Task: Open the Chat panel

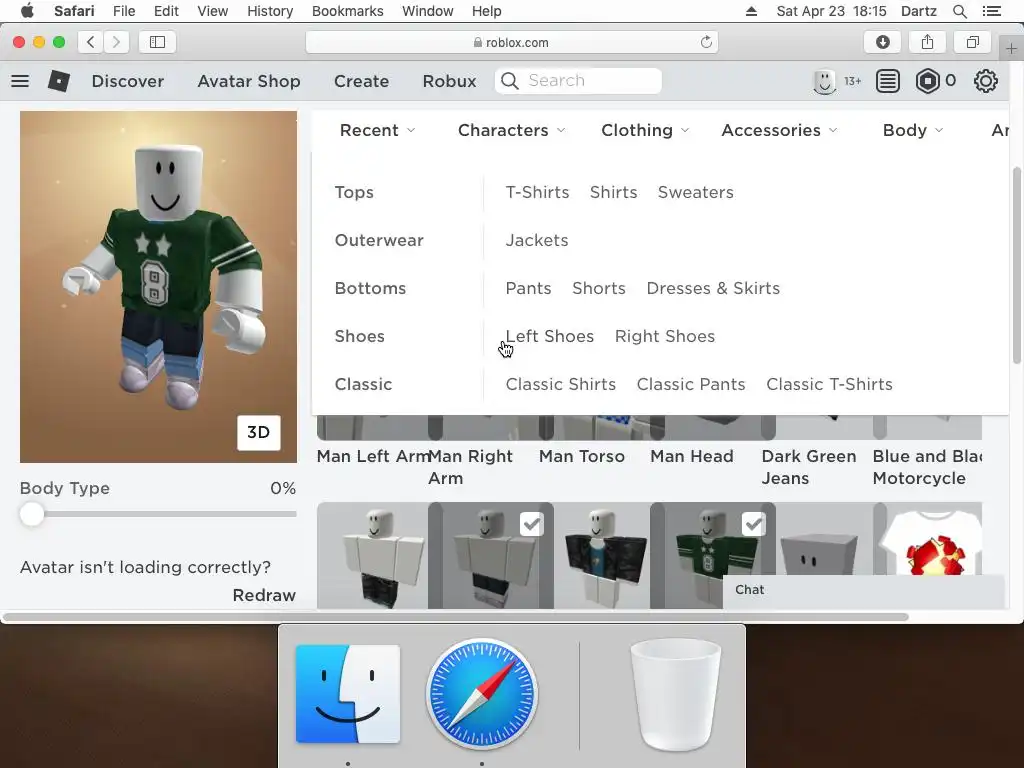Action: pos(863,590)
